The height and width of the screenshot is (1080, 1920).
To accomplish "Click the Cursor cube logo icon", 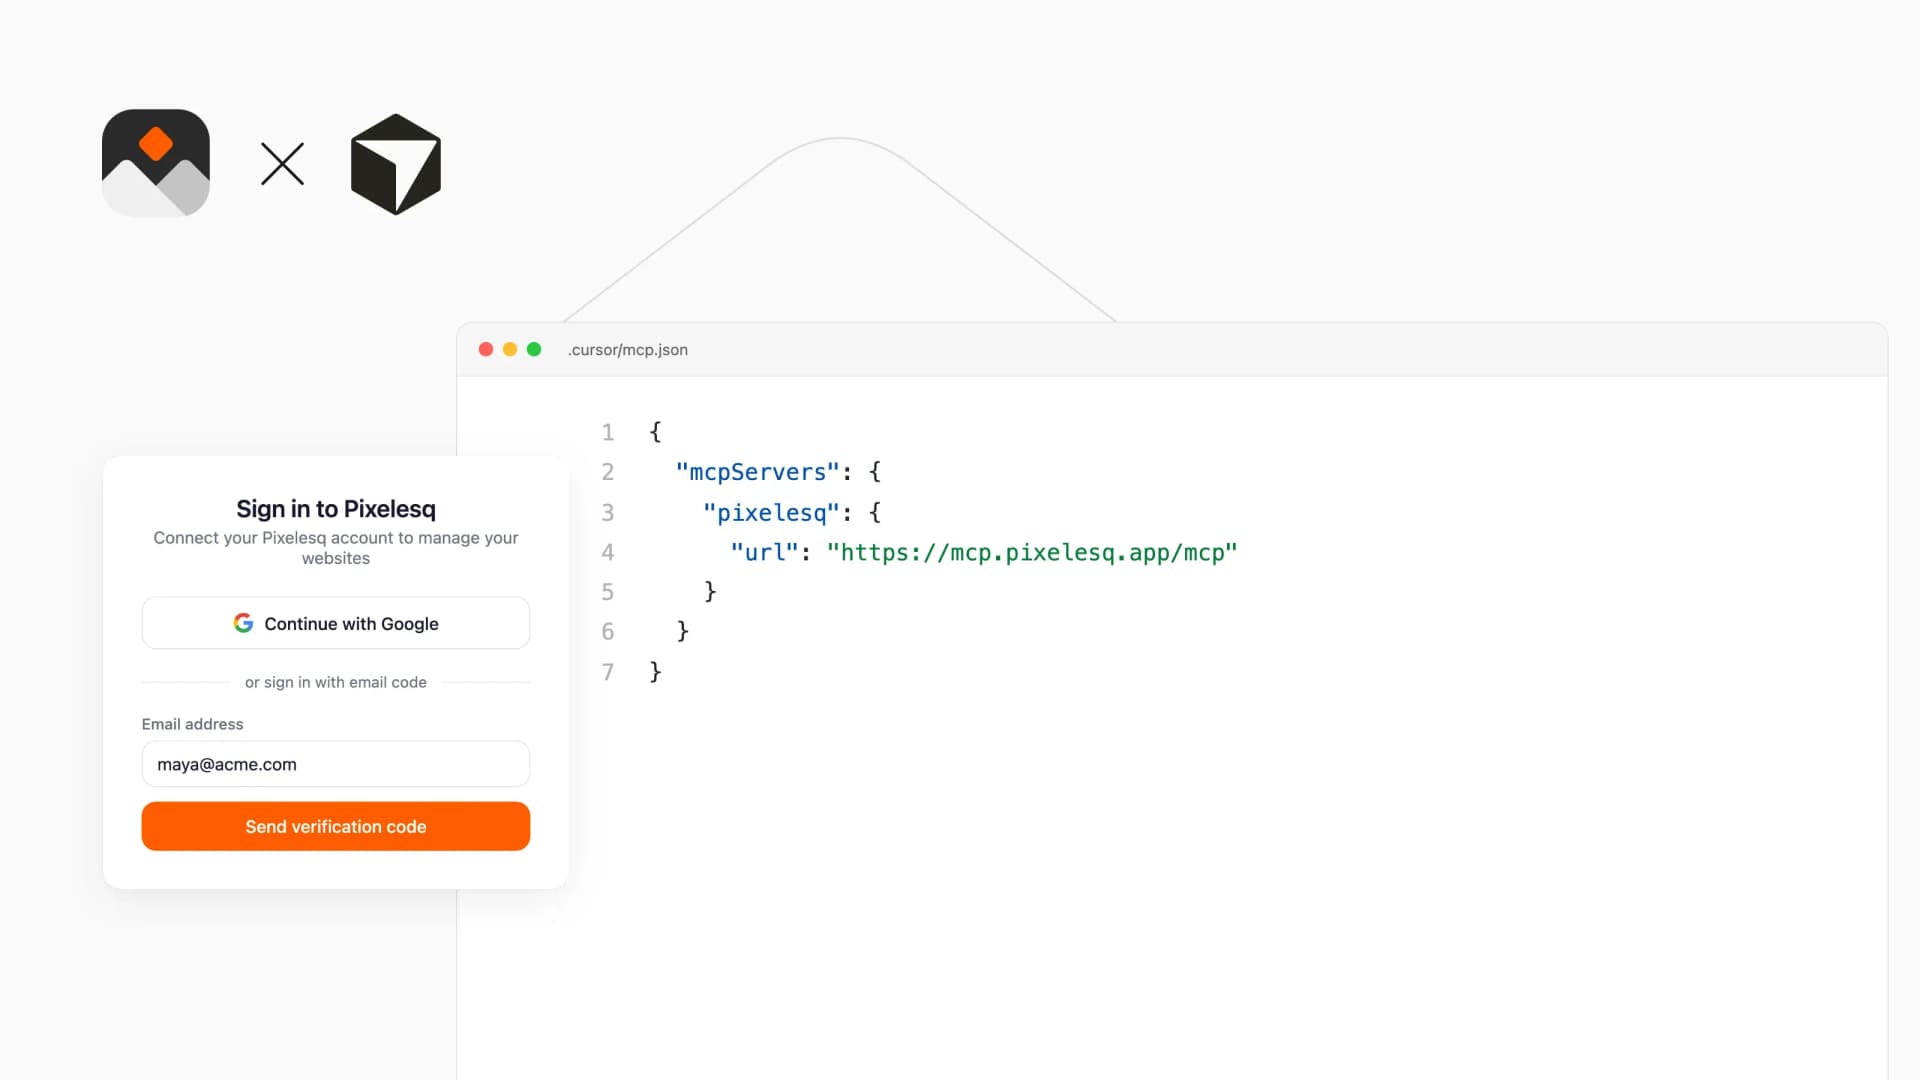I will pos(396,164).
